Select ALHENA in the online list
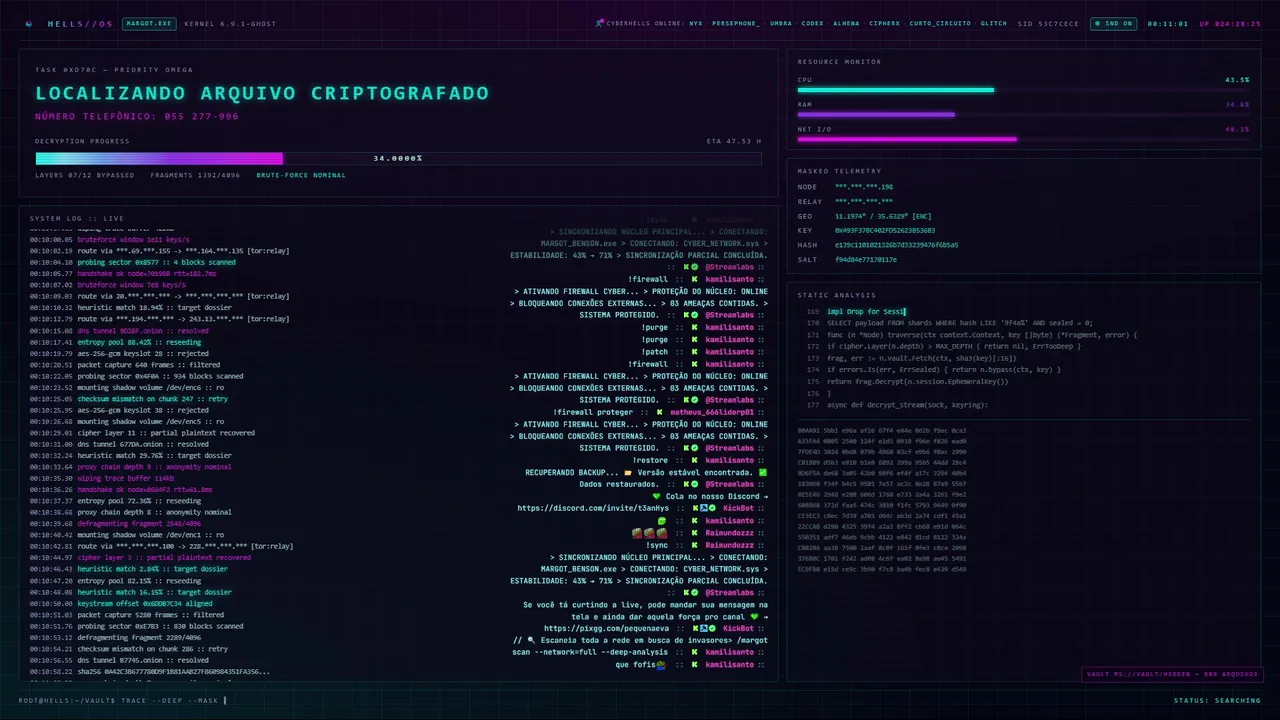 846,23
